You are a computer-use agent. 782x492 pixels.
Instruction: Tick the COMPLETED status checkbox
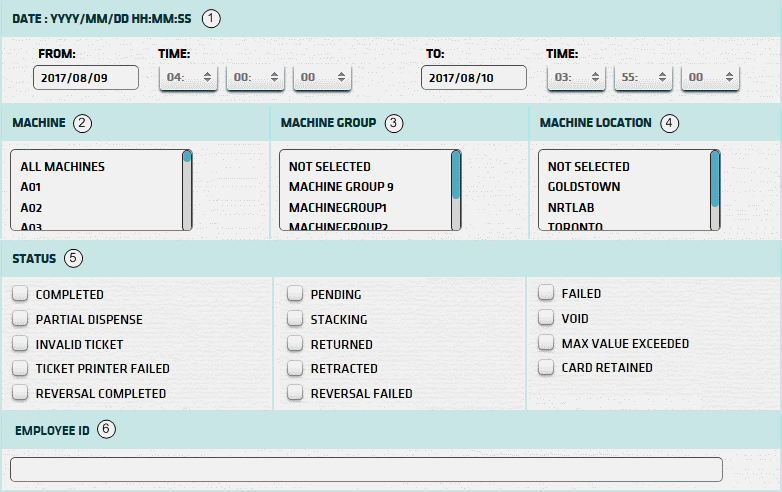[x=20, y=294]
